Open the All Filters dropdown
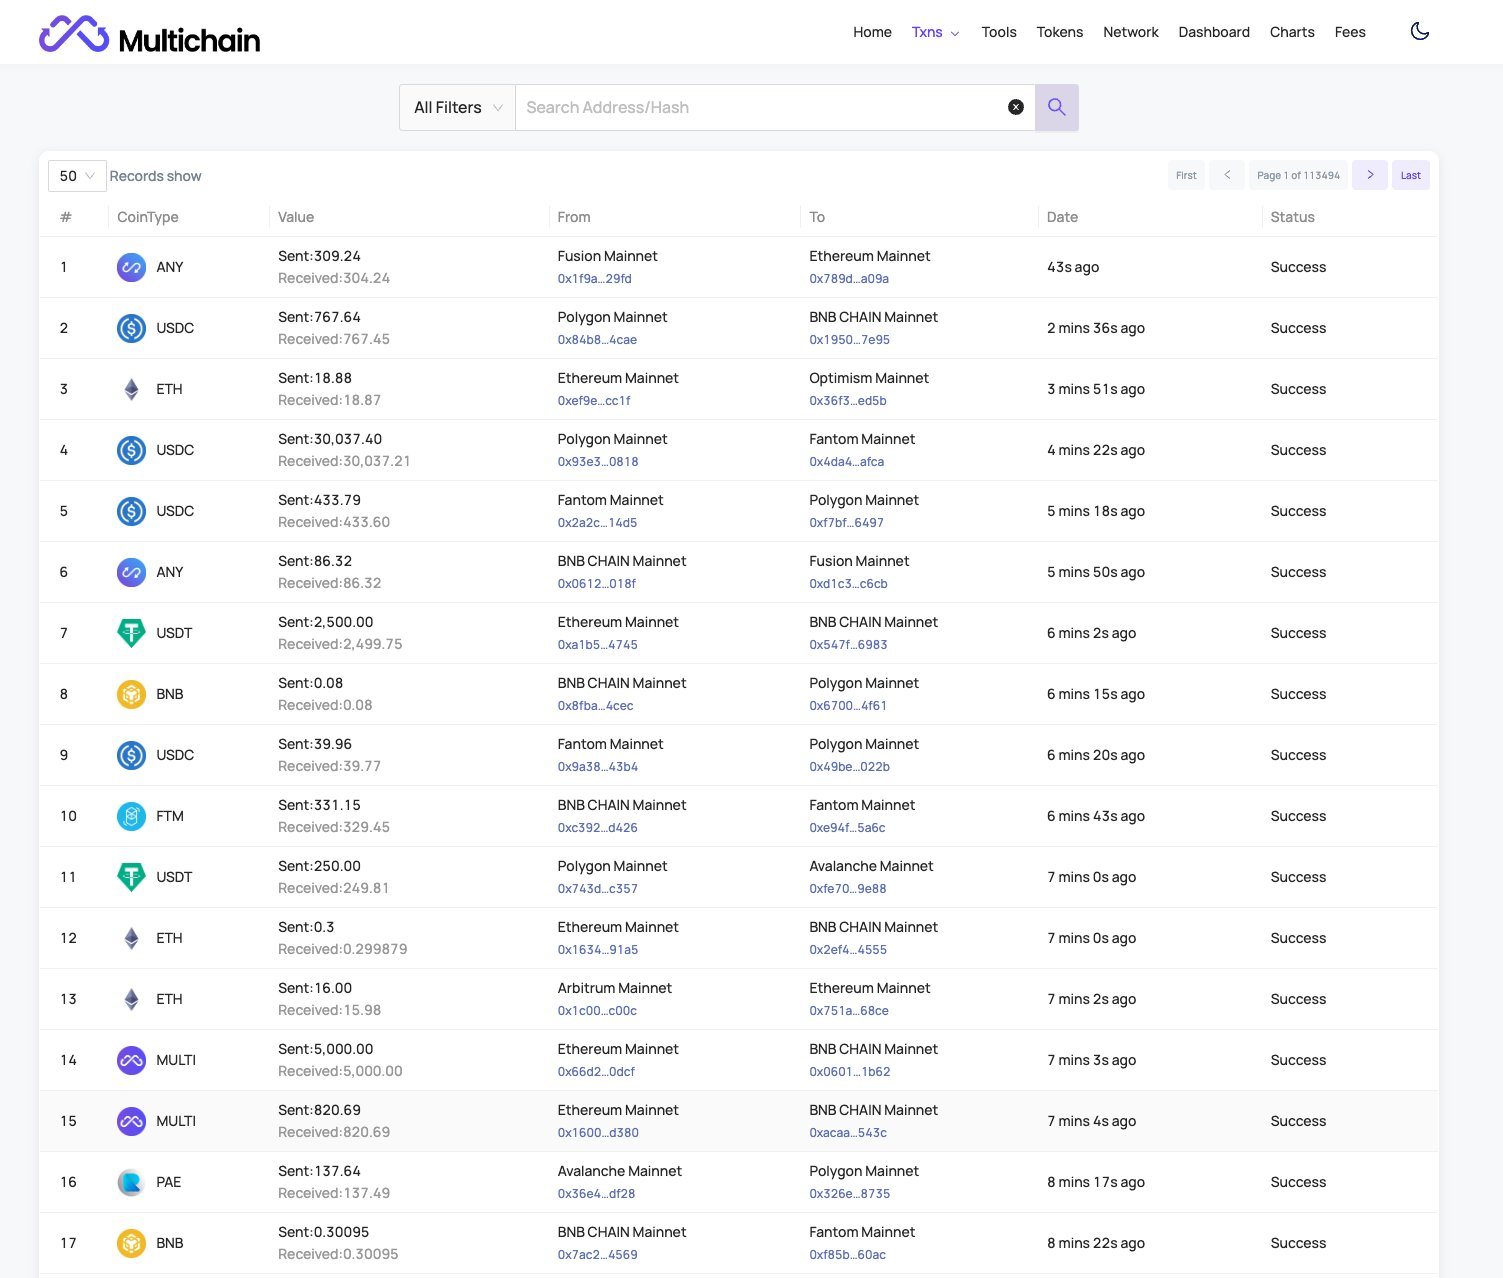 457,107
